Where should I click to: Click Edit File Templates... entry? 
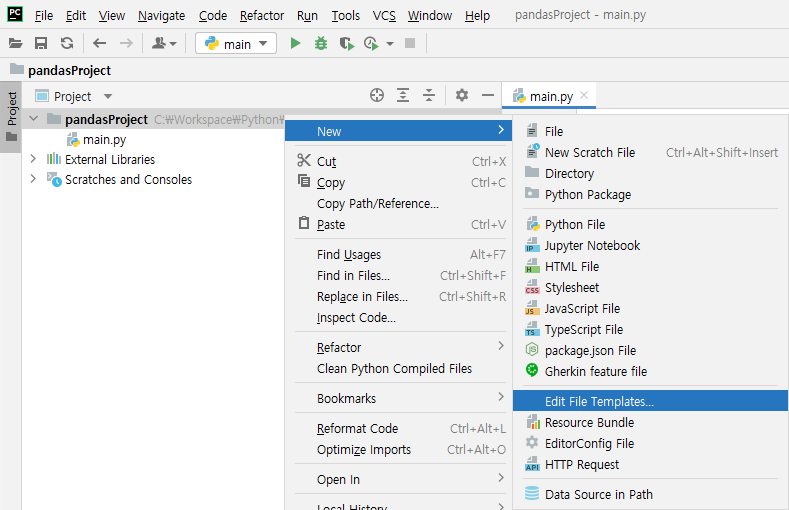651,401
